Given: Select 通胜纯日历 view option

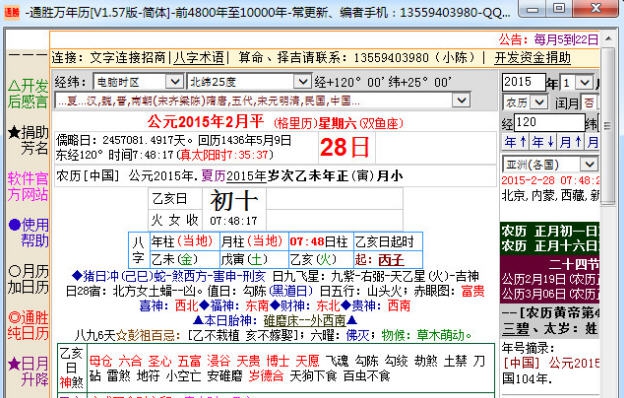Looking at the screenshot, I should pos(28,326).
